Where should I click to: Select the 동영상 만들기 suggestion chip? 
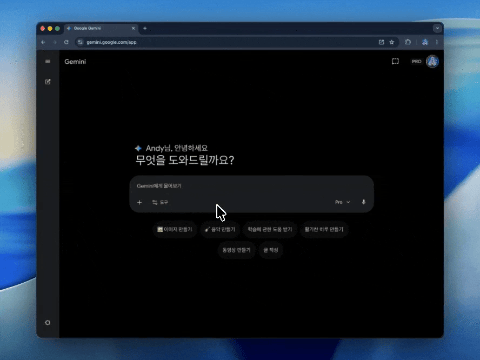click(x=236, y=250)
